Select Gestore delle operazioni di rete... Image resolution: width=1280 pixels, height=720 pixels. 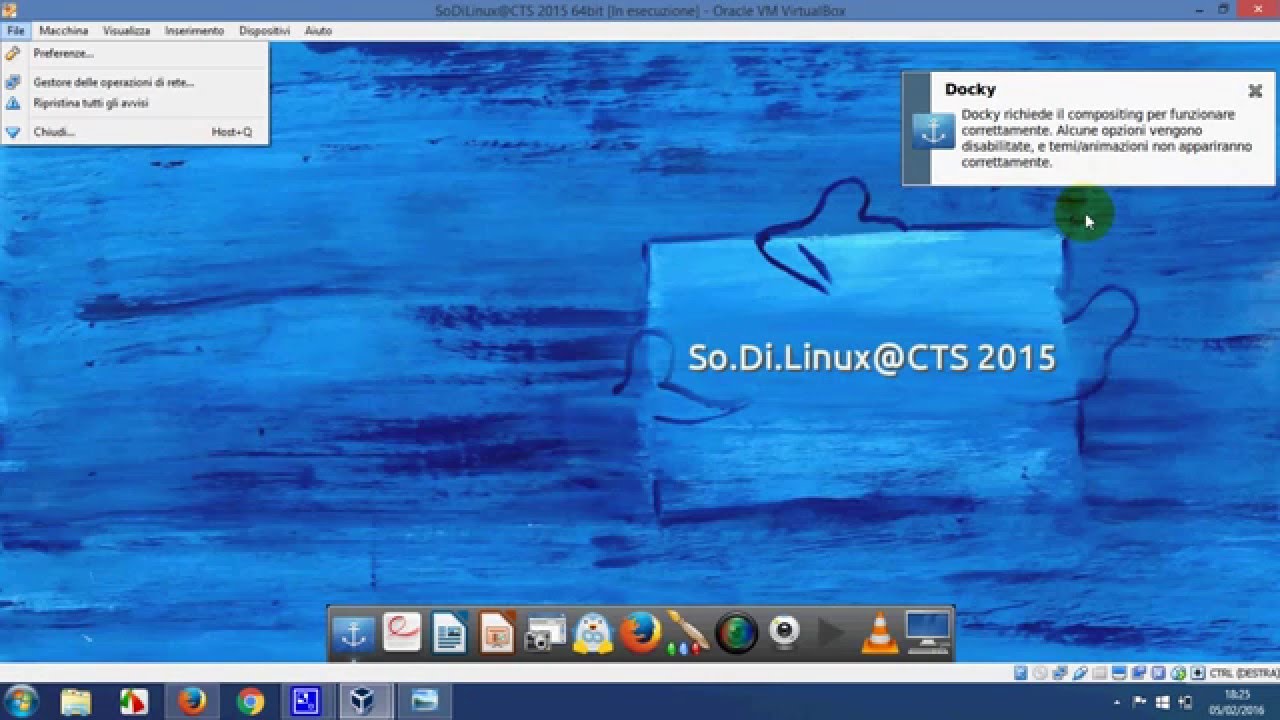point(134,82)
